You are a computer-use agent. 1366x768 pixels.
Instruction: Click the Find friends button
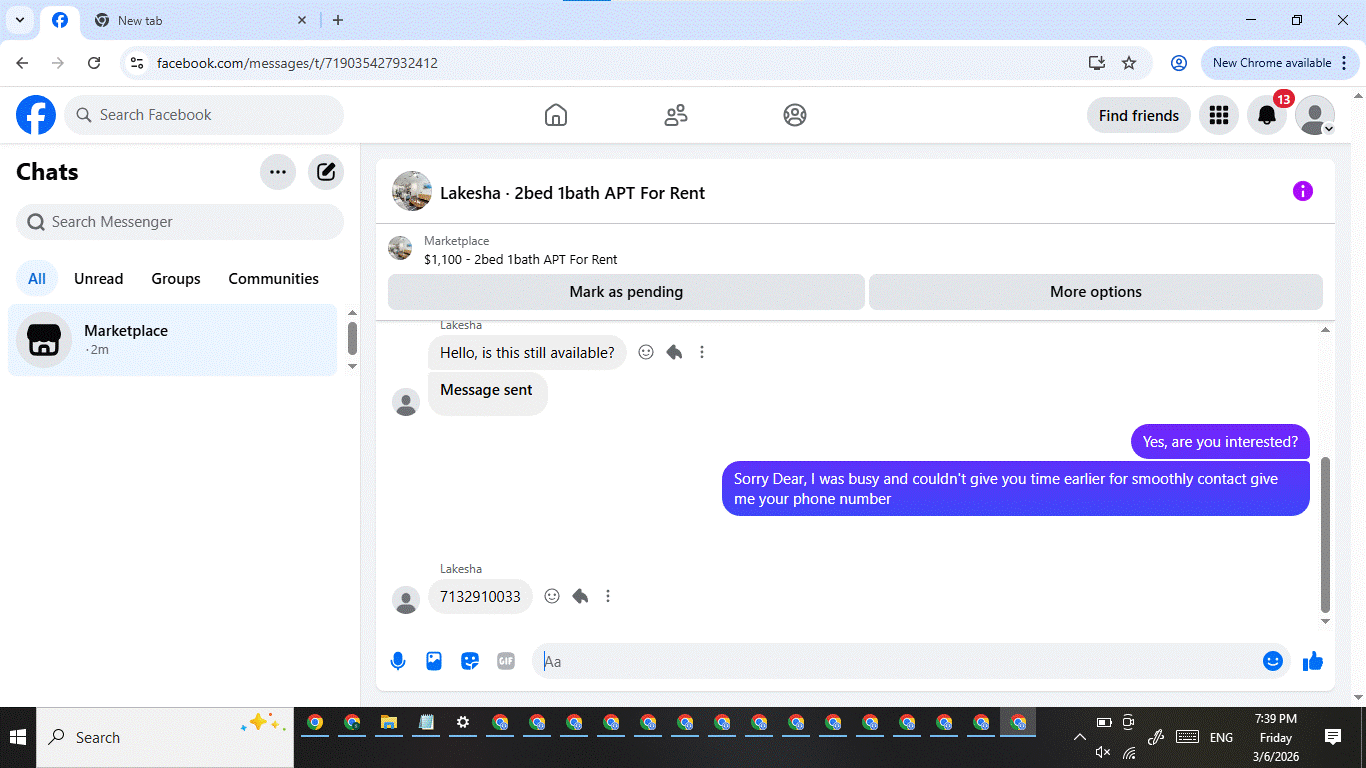pyautogui.click(x=1139, y=115)
